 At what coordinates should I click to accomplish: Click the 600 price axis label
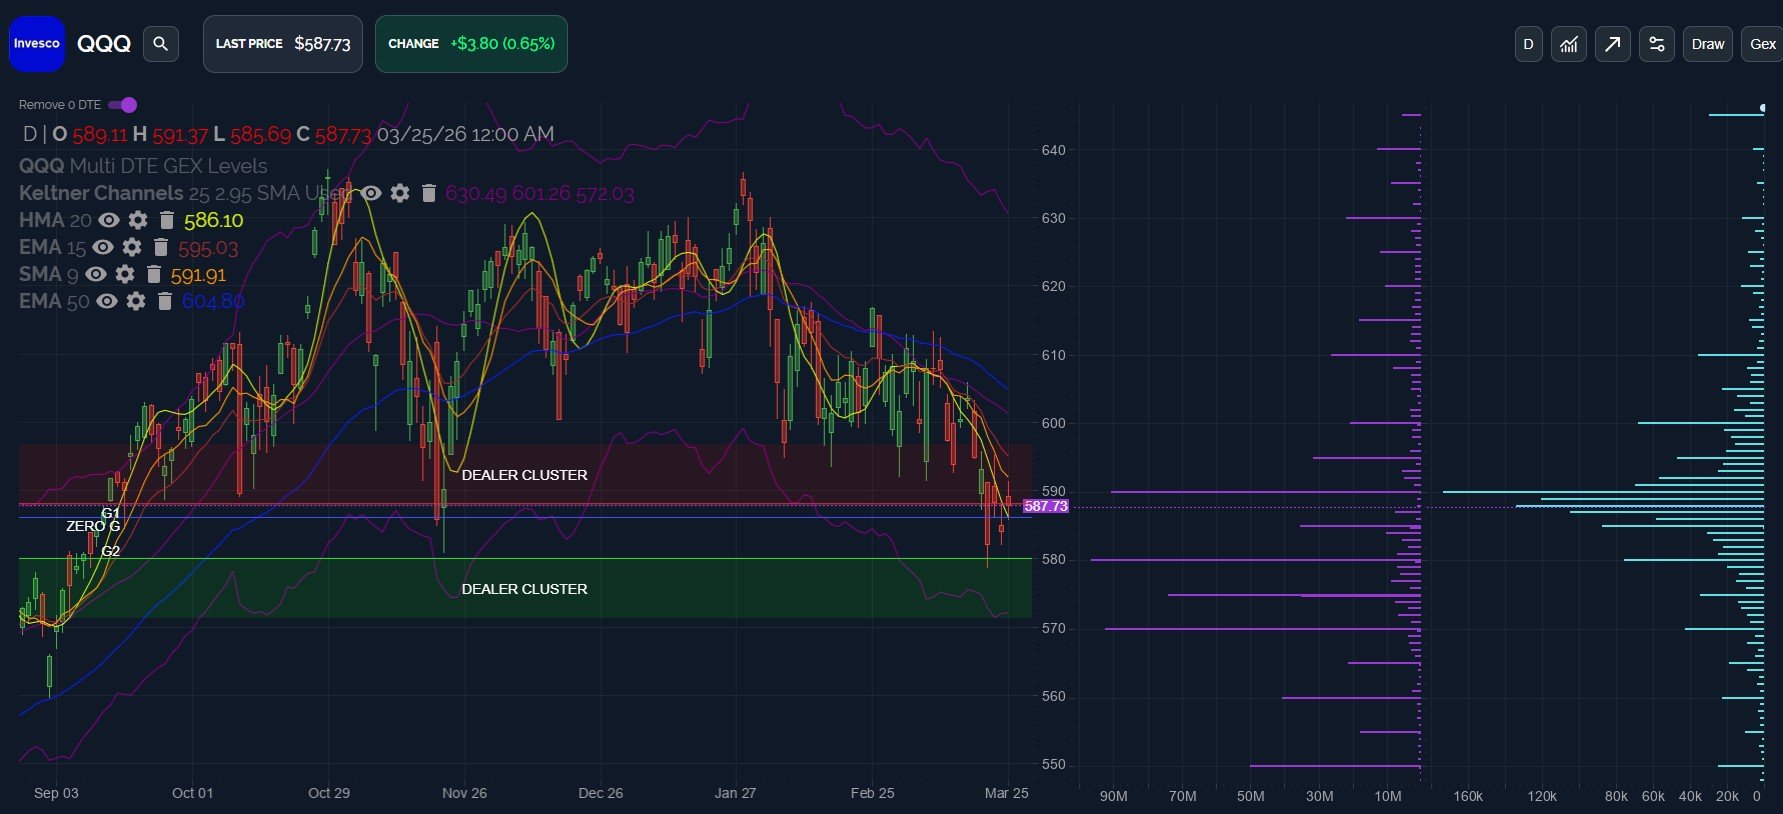click(x=1053, y=423)
